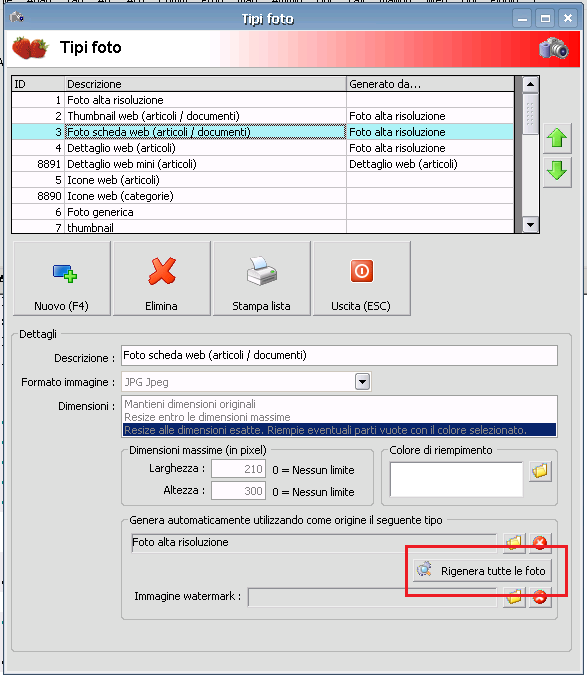Viewport: 587px width, 681px height.
Task: Move selected photo type down with green arrow
Action: pos(557,172)
